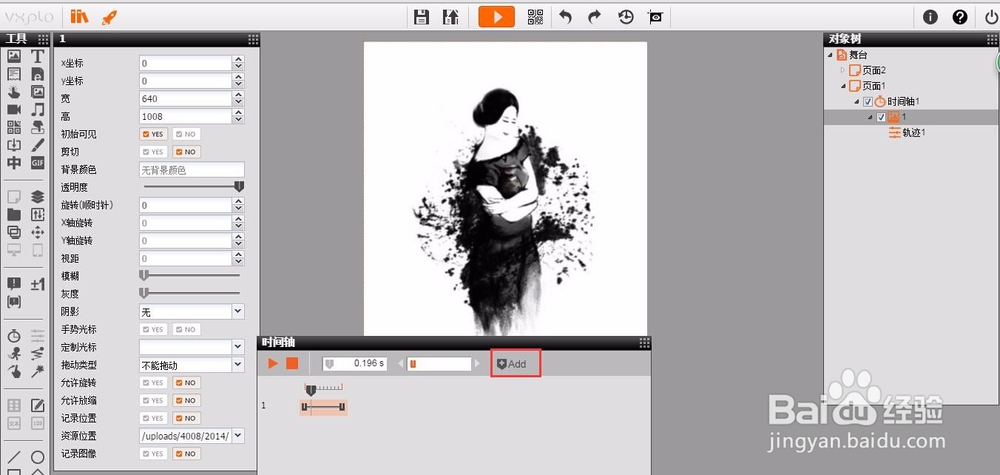The image size is (1000, 475).
Task: Open the history clock icon
Action: [626, 17]
